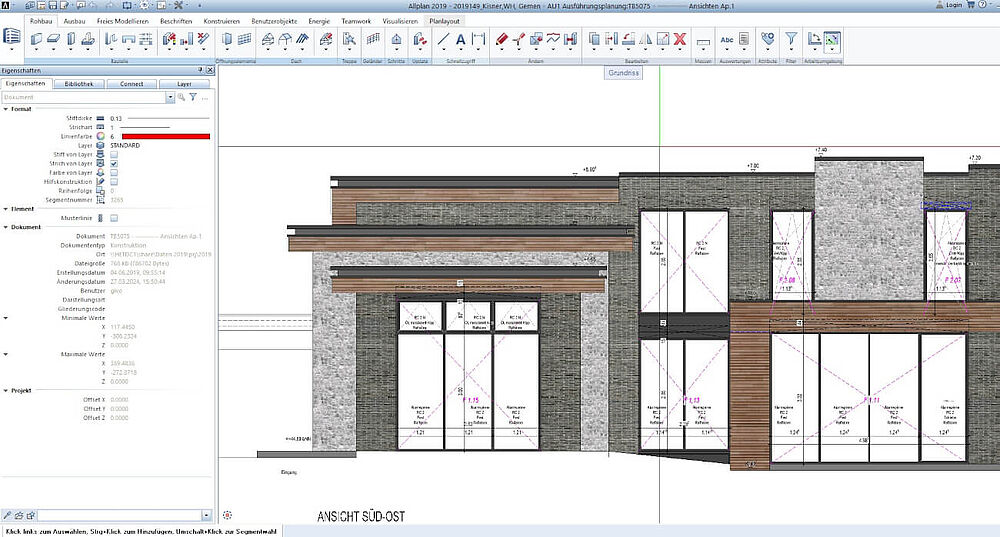Click the mirror tool in Bearbeiten group
The width and height of the screenshot is (1000, 537).
click(x=645, y=40)
